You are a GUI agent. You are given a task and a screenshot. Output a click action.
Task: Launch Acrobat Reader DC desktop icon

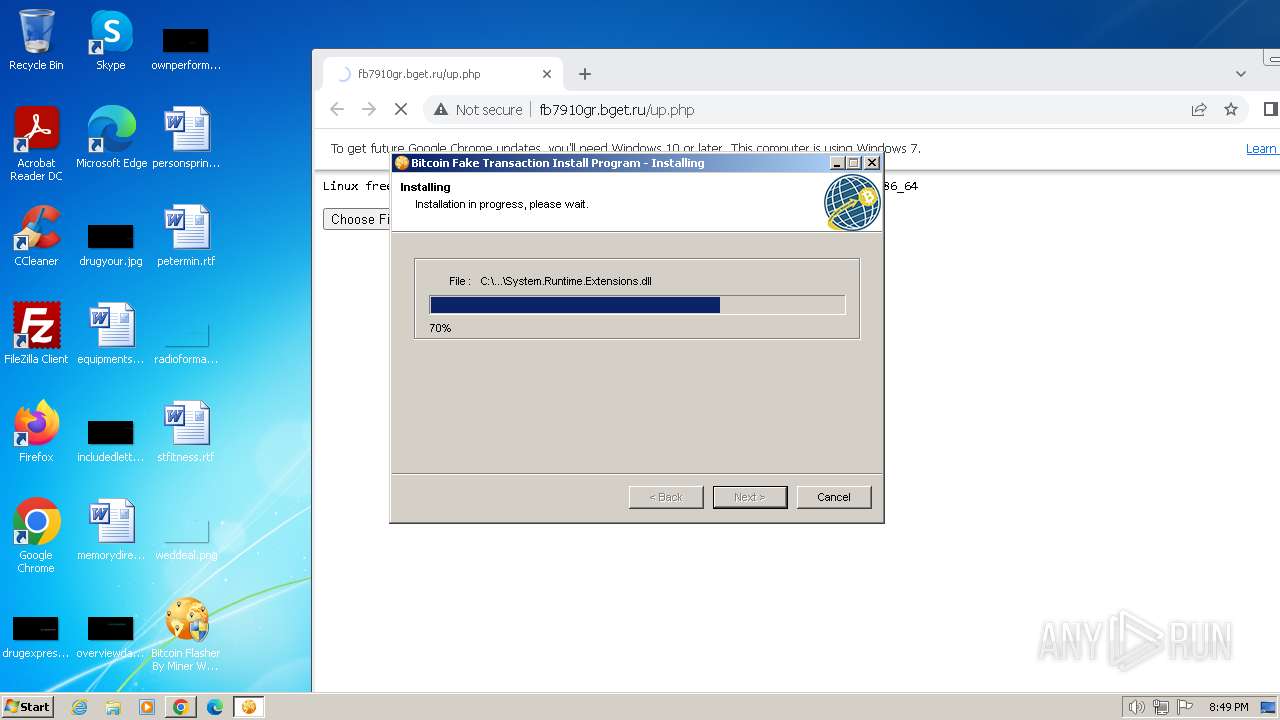tap(36, 144)
